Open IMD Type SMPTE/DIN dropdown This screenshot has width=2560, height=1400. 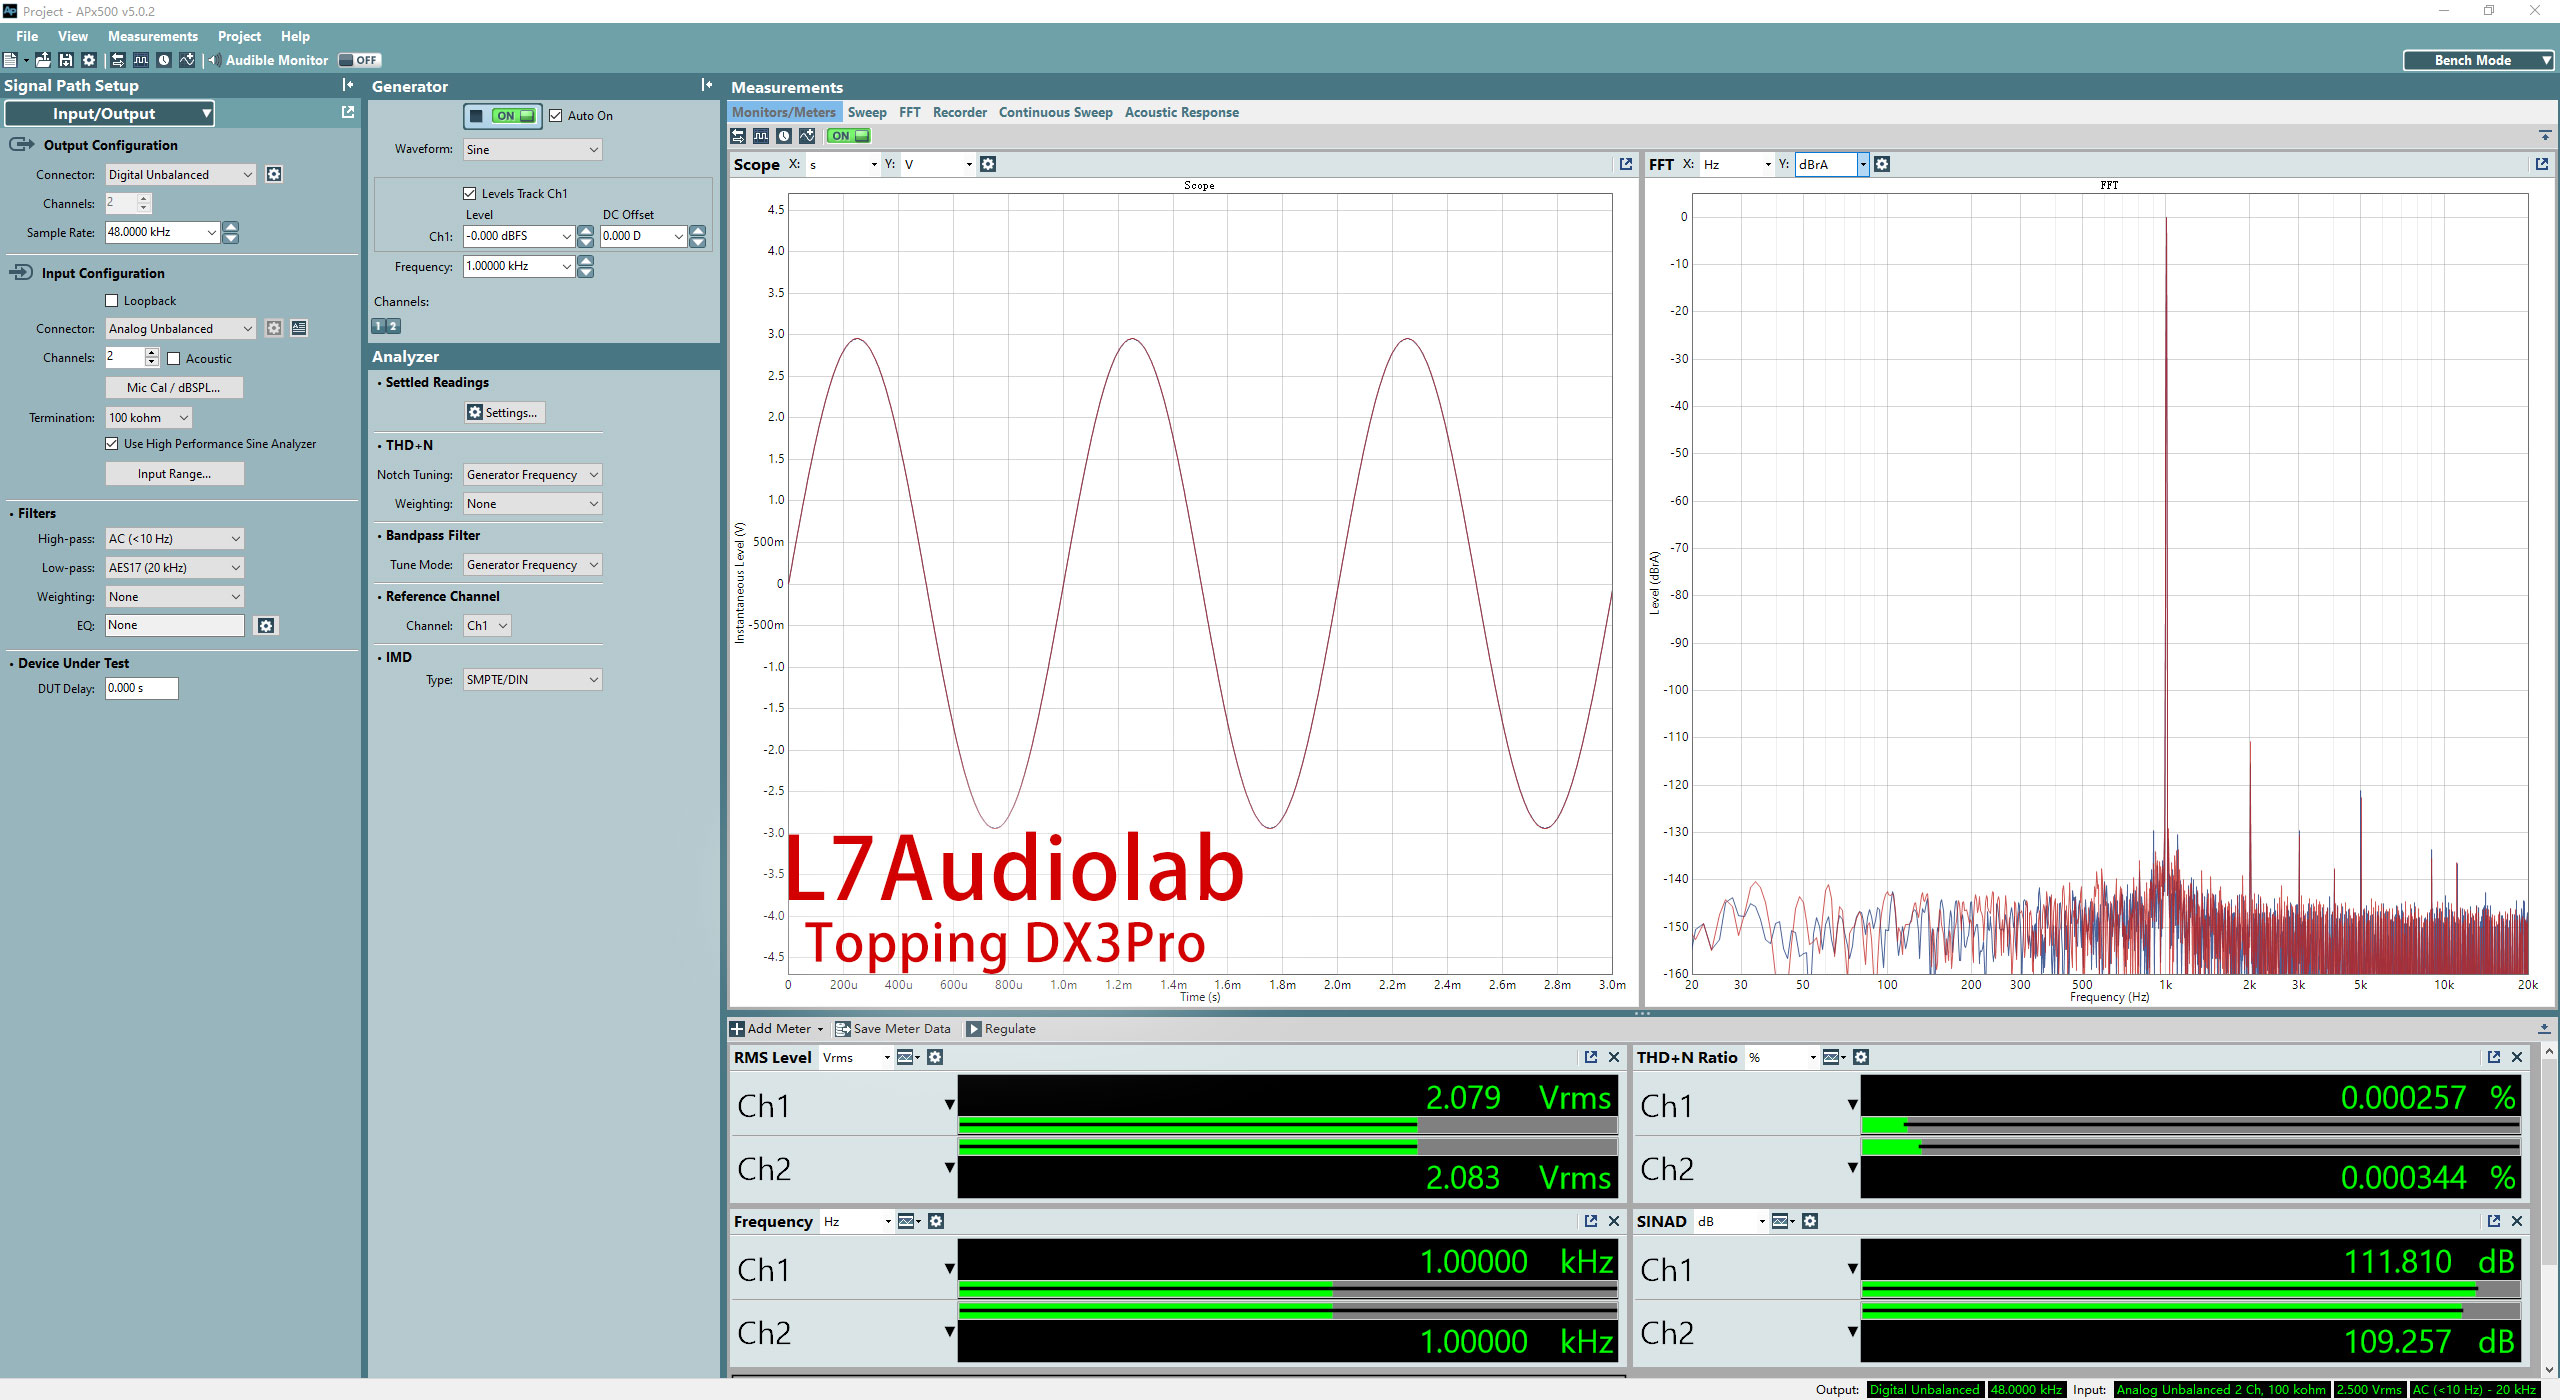pos(532,680)
